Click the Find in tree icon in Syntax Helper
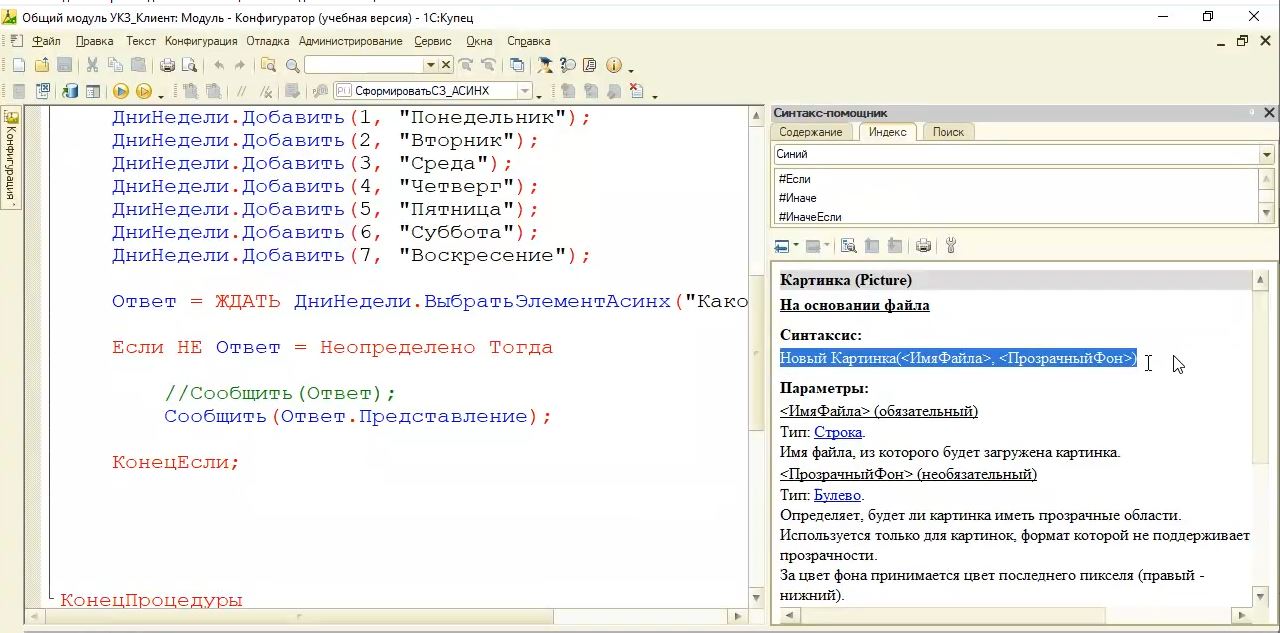The height and width of the screenshot is (633, 1280). pos(848,246)
